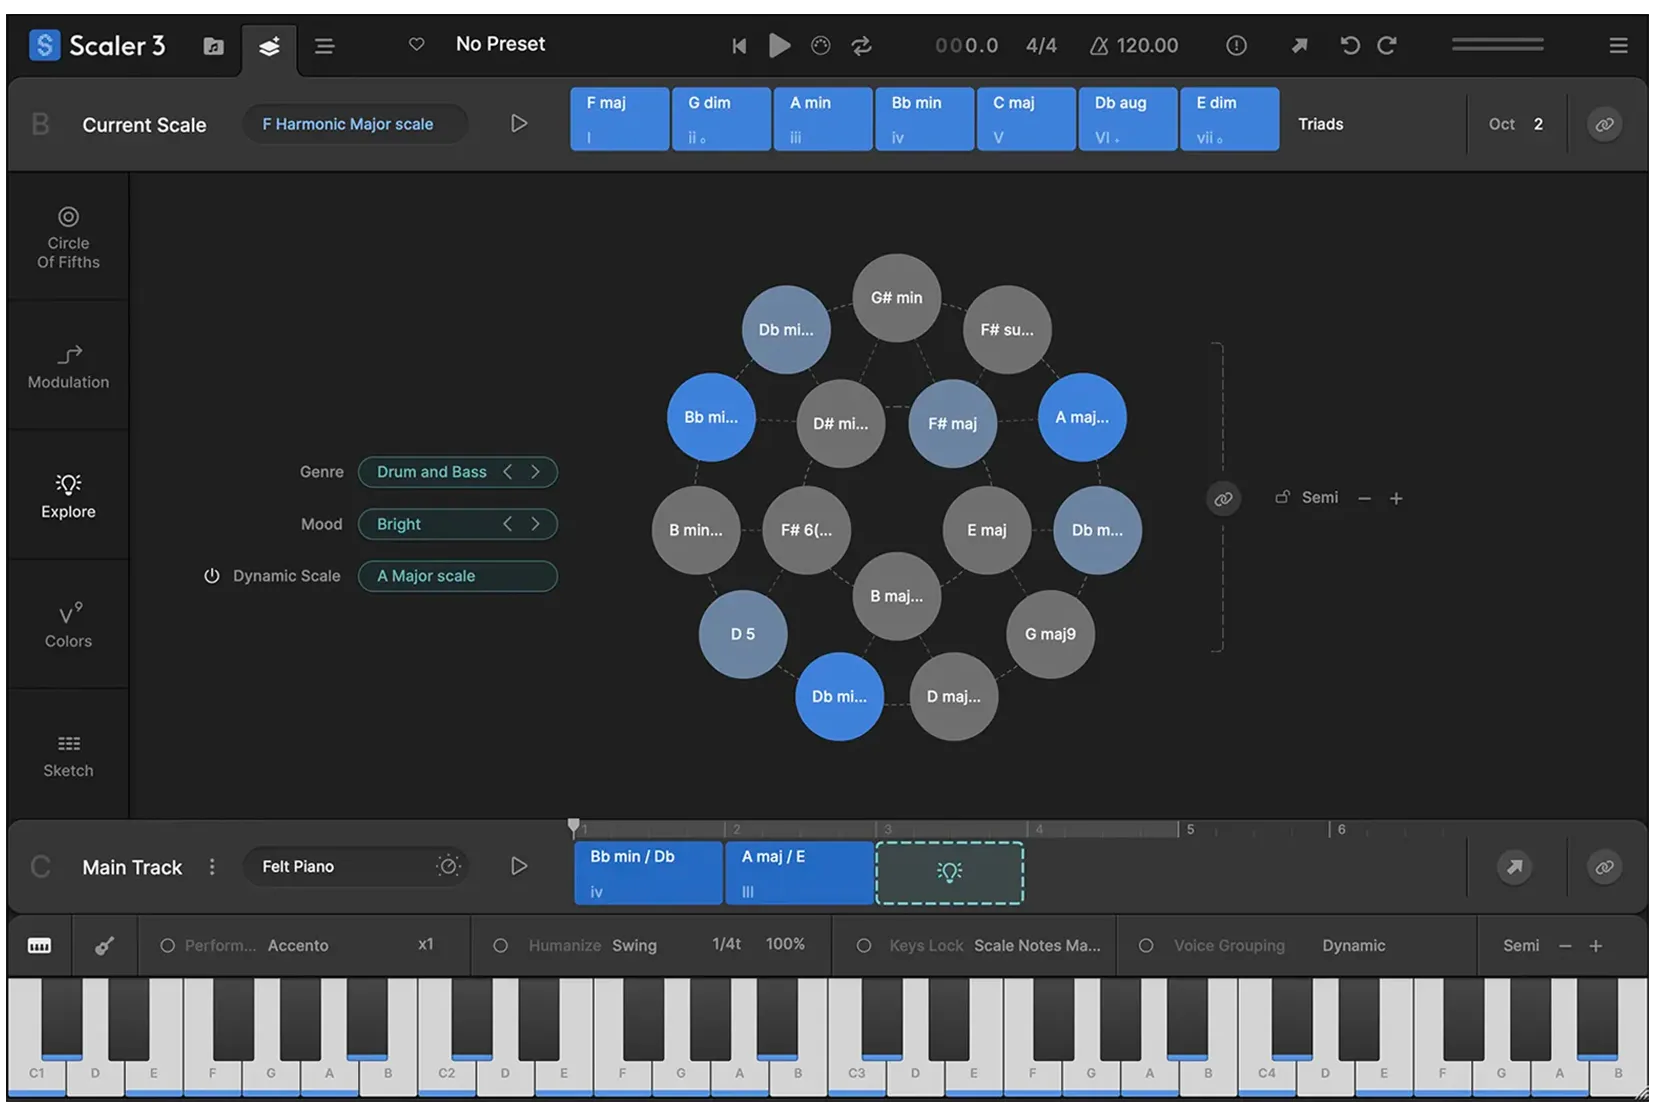Open the Circle Of Fifths tab
Image resolution: width=1654 pixels, height=1116 pixels.
tap(68, 237)
